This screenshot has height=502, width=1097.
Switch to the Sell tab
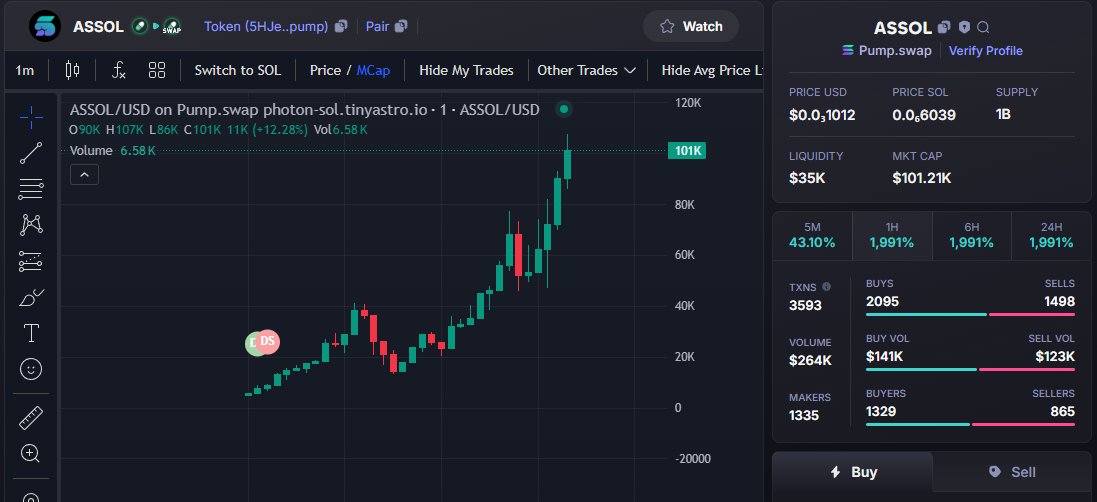[x=1012, y=472]
